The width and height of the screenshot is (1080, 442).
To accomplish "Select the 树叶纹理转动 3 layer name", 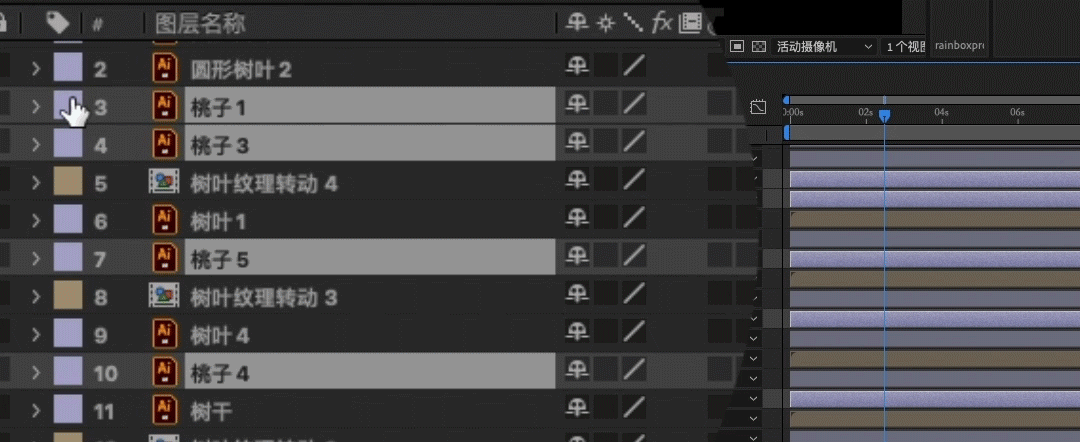I will (x=264, y=297).
